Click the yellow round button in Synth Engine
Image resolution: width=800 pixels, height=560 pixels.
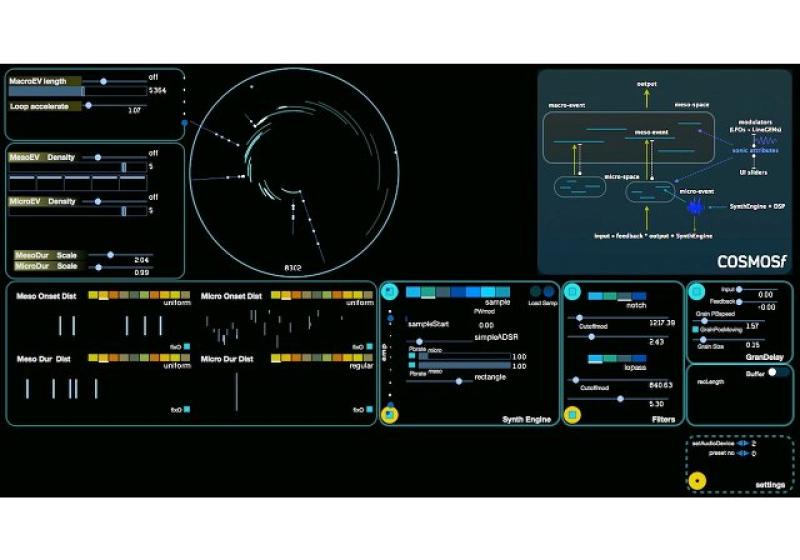pyautogui.click(x=390, y=415)
